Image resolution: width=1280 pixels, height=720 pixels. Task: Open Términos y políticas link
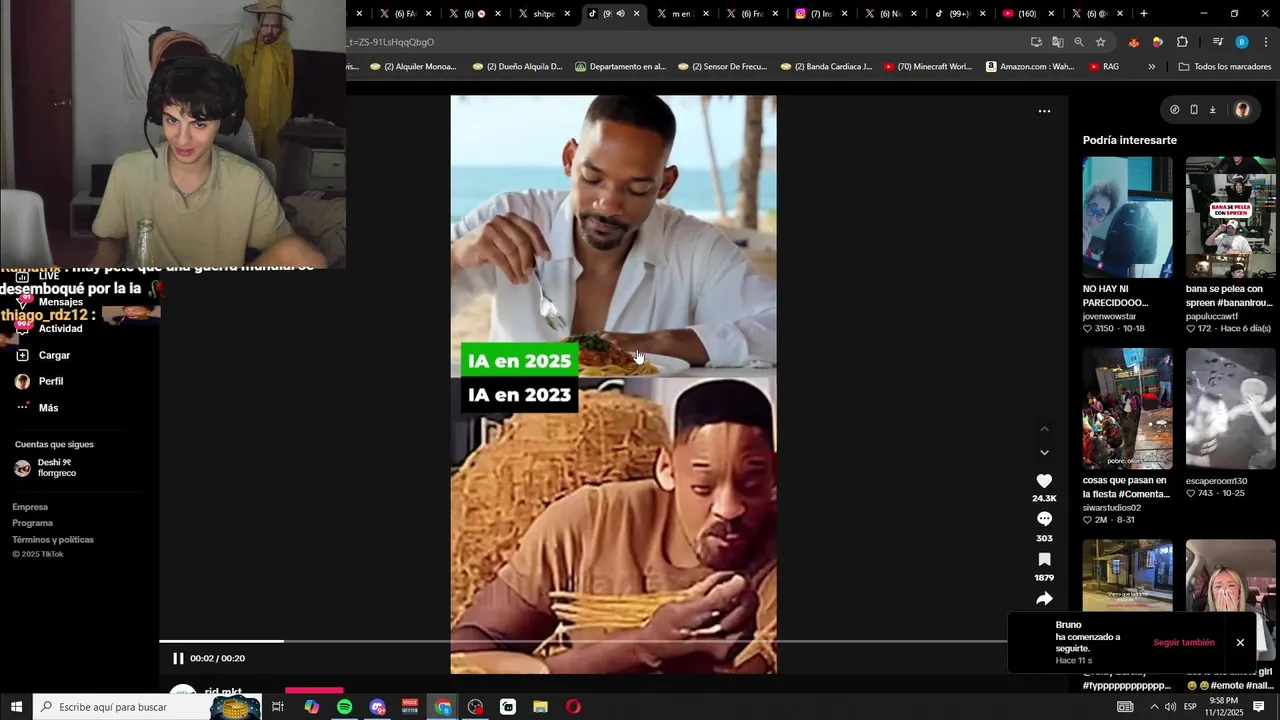(53, 540)
